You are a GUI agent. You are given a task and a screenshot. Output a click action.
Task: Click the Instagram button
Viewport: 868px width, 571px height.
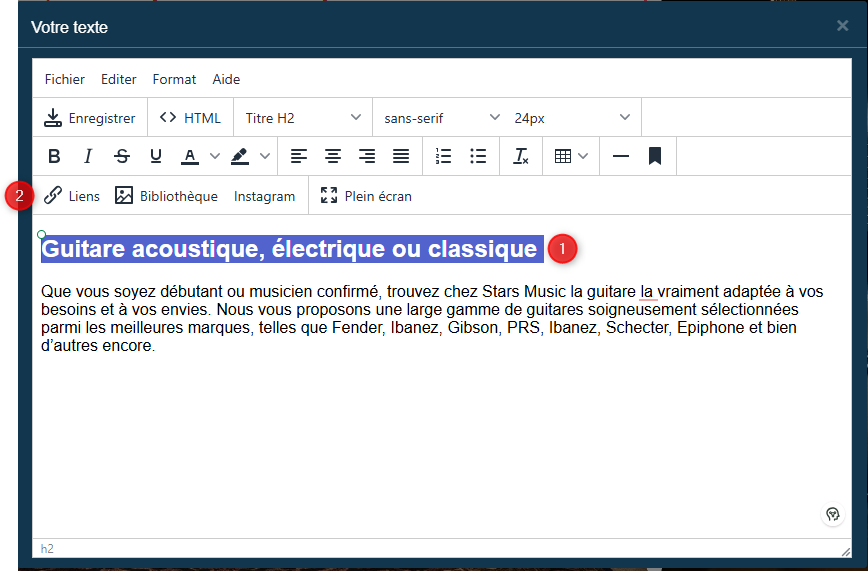(264, 196)
